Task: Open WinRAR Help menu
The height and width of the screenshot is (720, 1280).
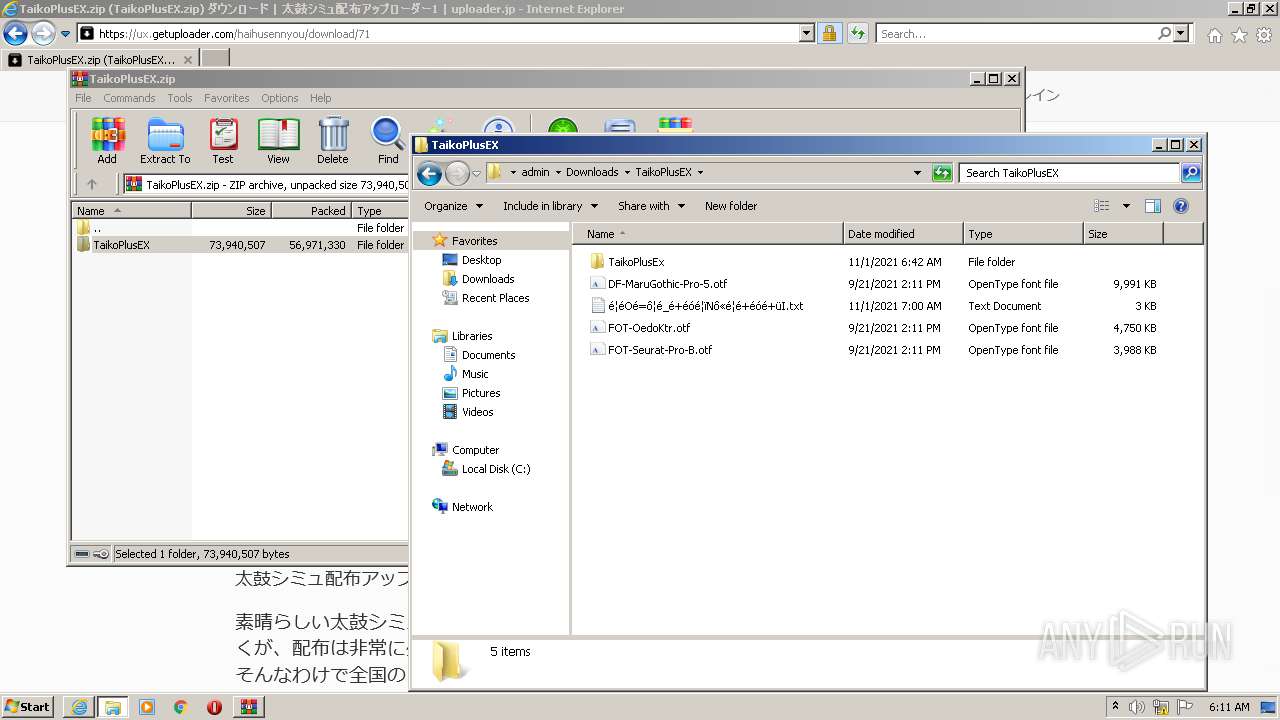Action: (320, 98)
